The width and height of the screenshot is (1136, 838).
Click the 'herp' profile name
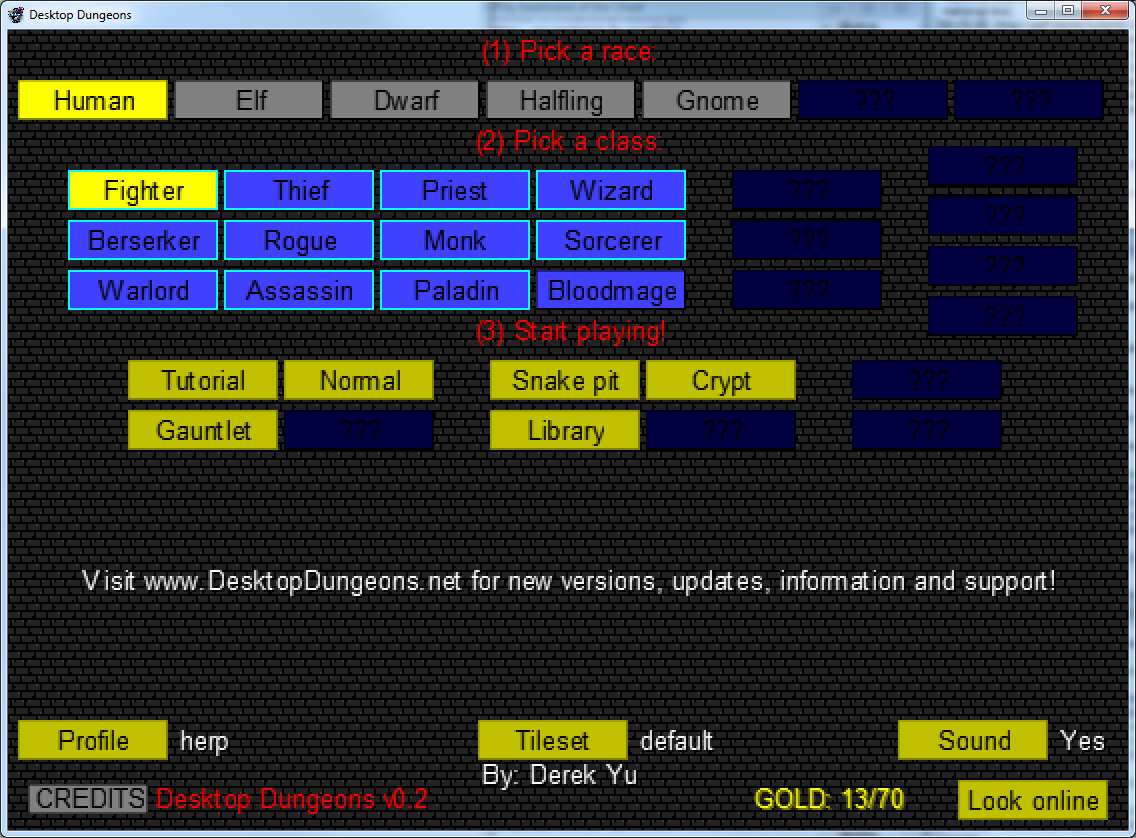click(204, 742)
